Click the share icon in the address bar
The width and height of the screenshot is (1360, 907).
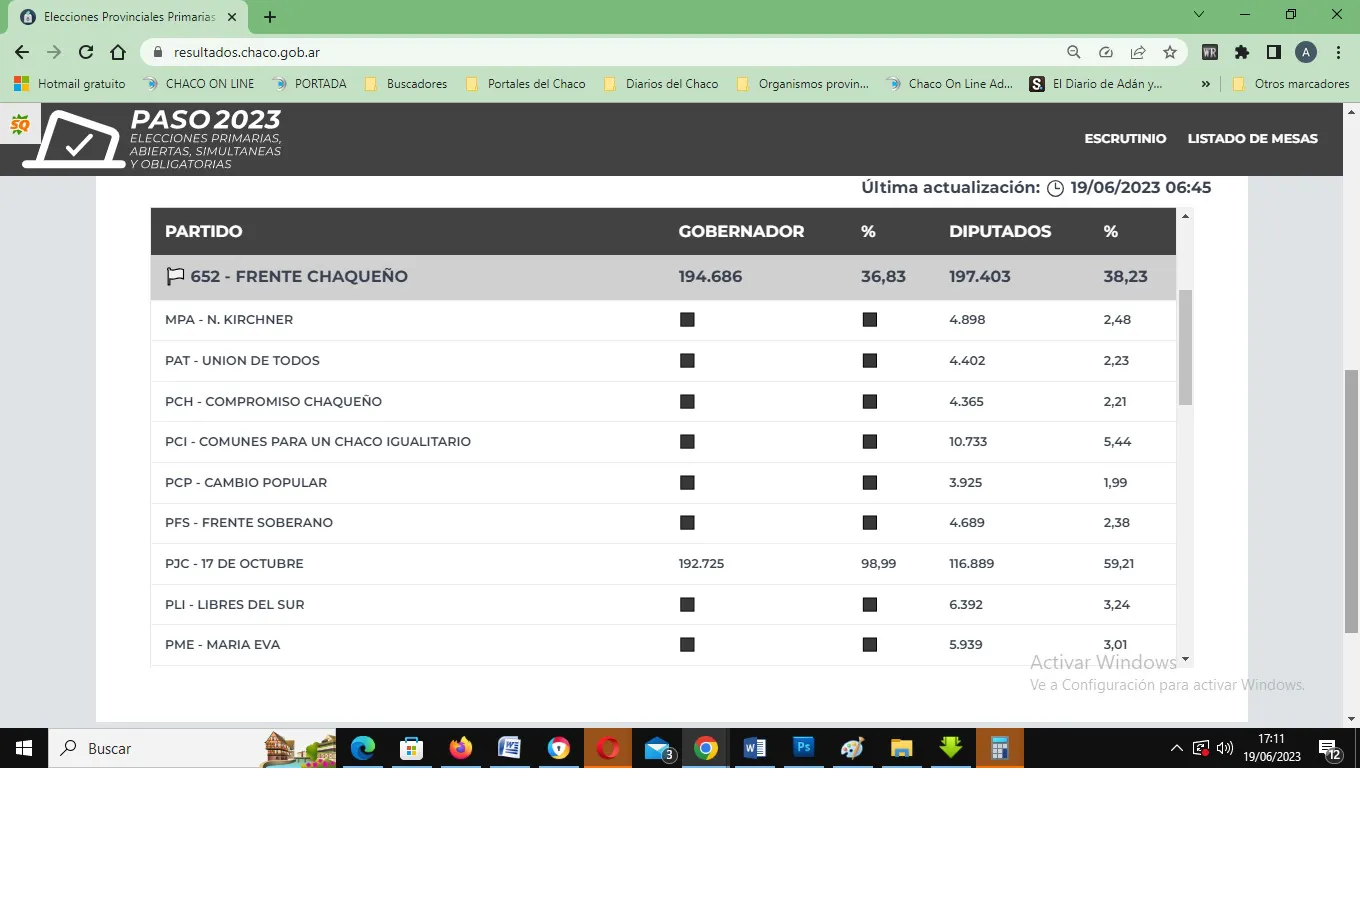[x=1138, y=52]
